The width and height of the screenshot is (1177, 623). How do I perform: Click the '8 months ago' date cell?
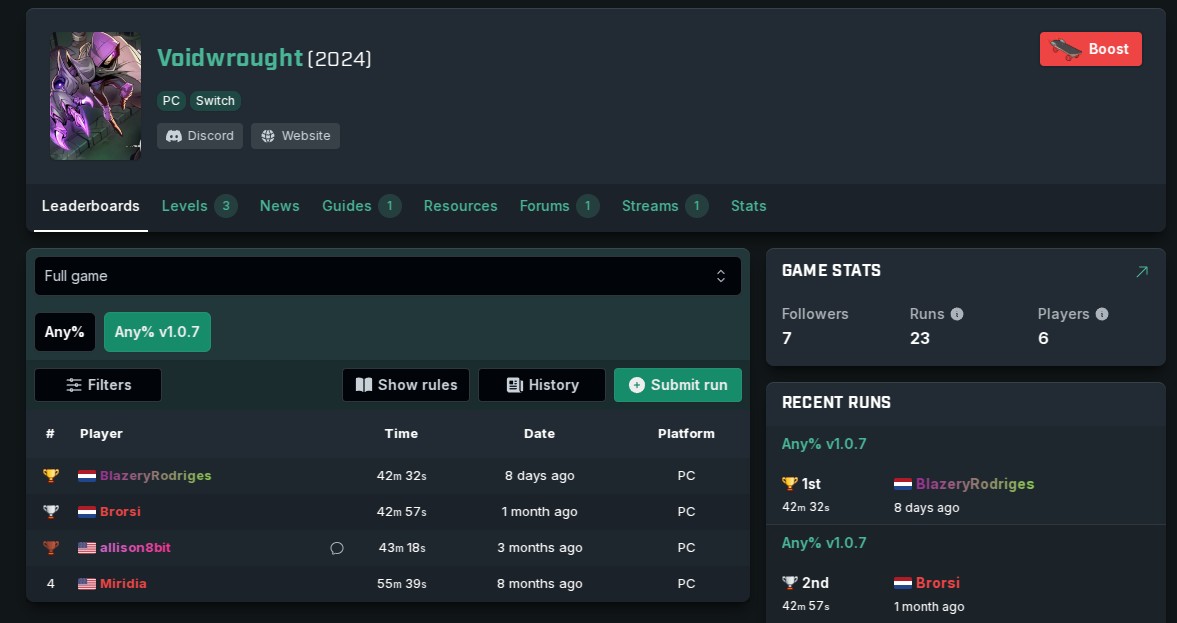[x=540, y=584]
